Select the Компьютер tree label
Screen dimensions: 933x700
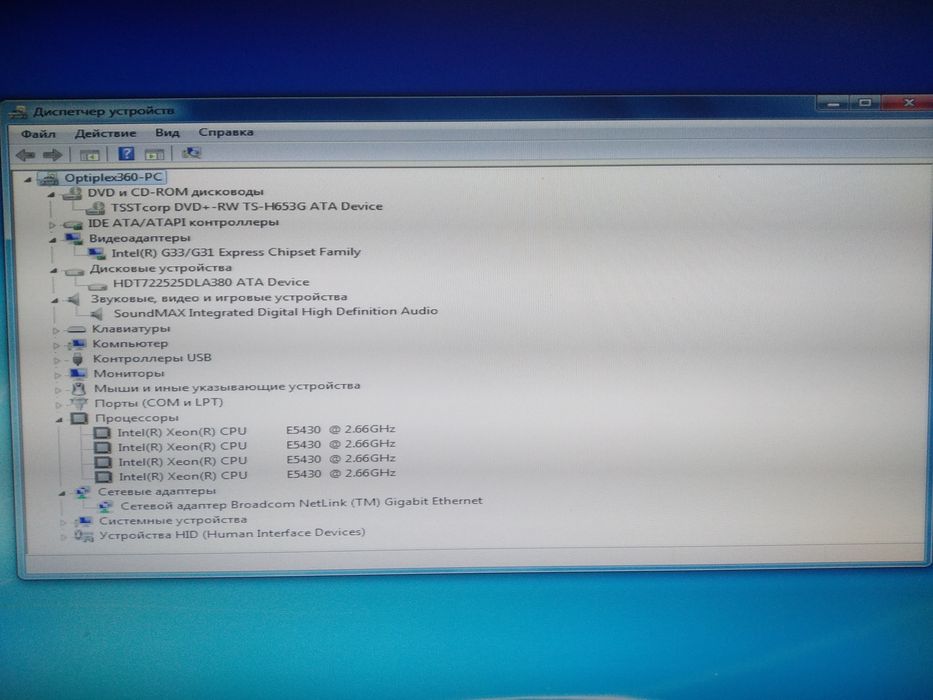click(130, 343)
